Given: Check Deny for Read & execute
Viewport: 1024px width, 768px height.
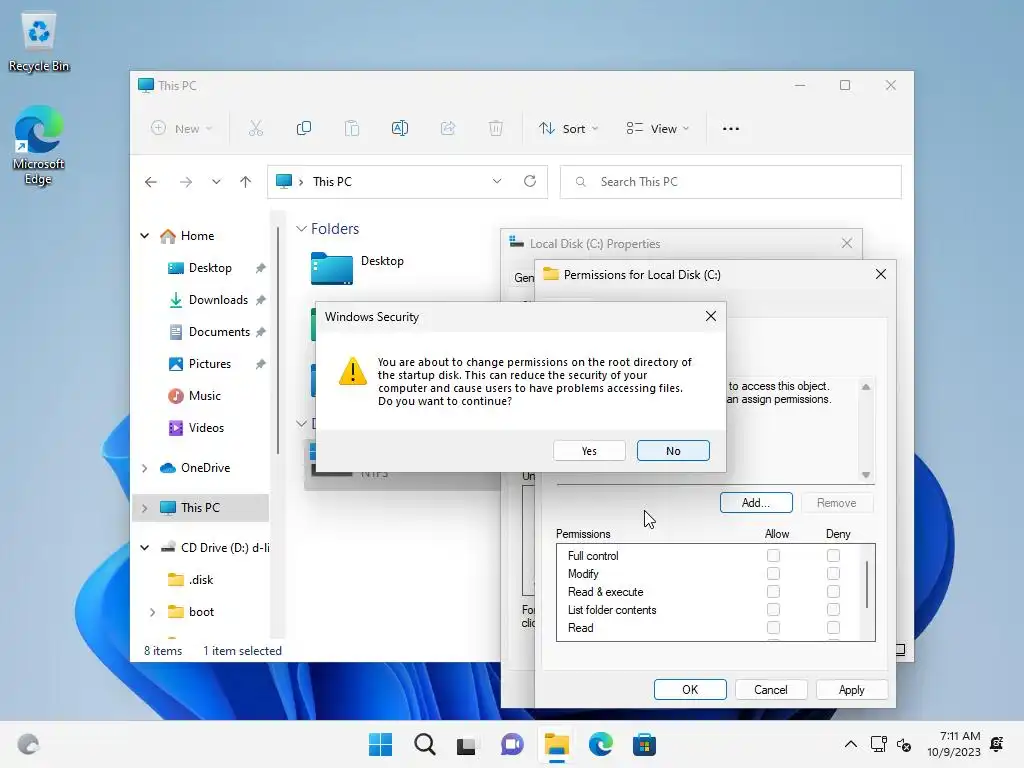Looking at the screenshot, I should 833,592.
